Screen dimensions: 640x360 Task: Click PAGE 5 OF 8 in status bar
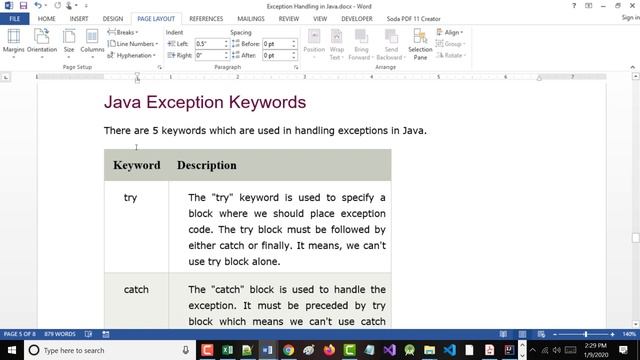(20, 334)
